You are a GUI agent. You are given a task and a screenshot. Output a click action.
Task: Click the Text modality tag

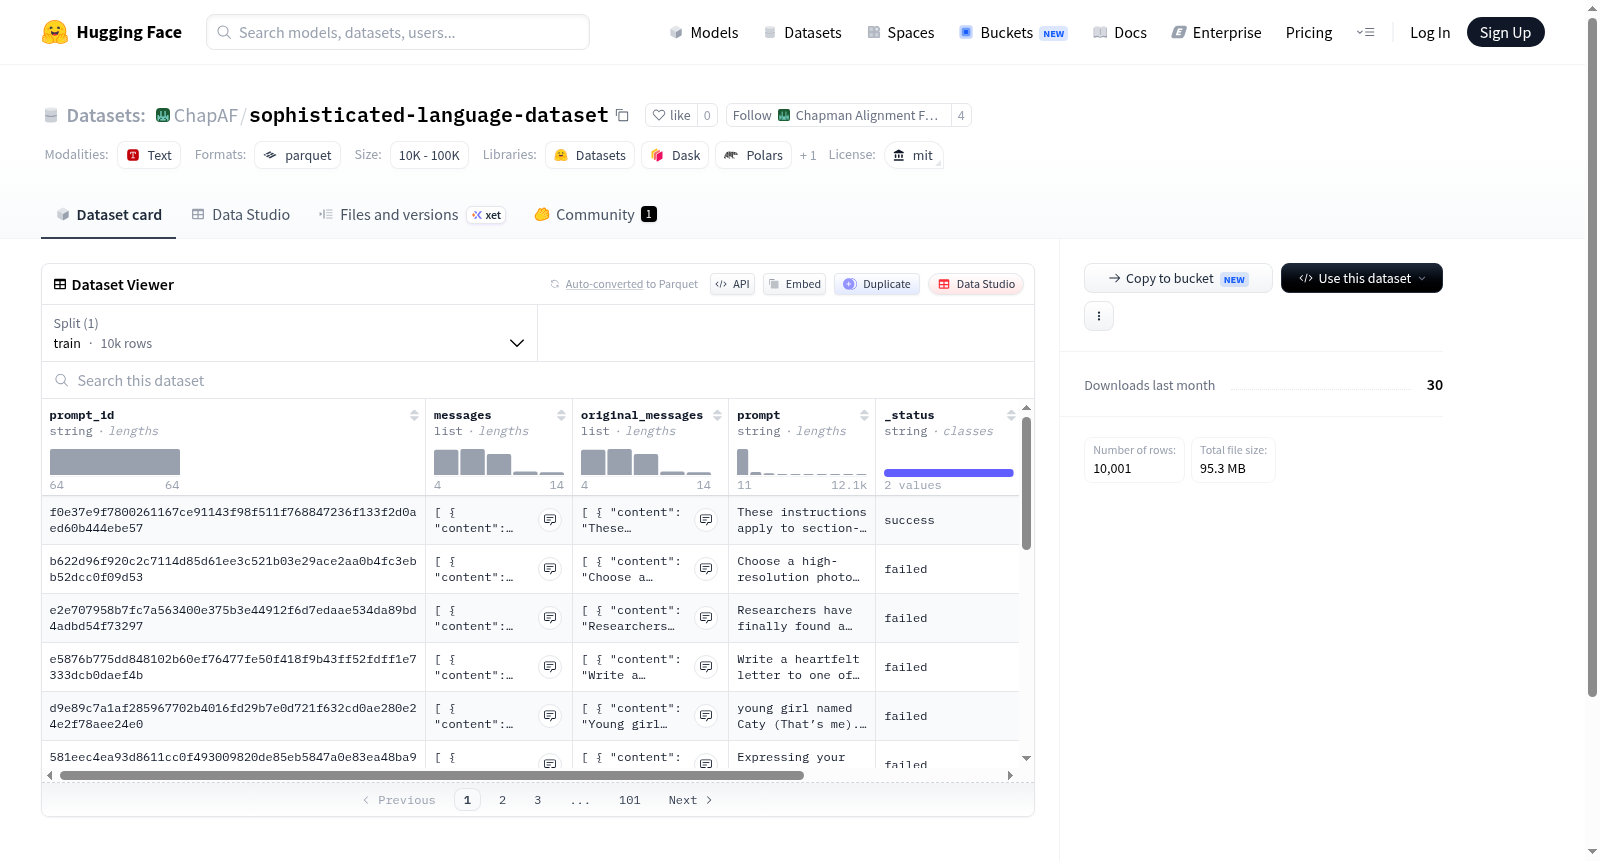149,155
